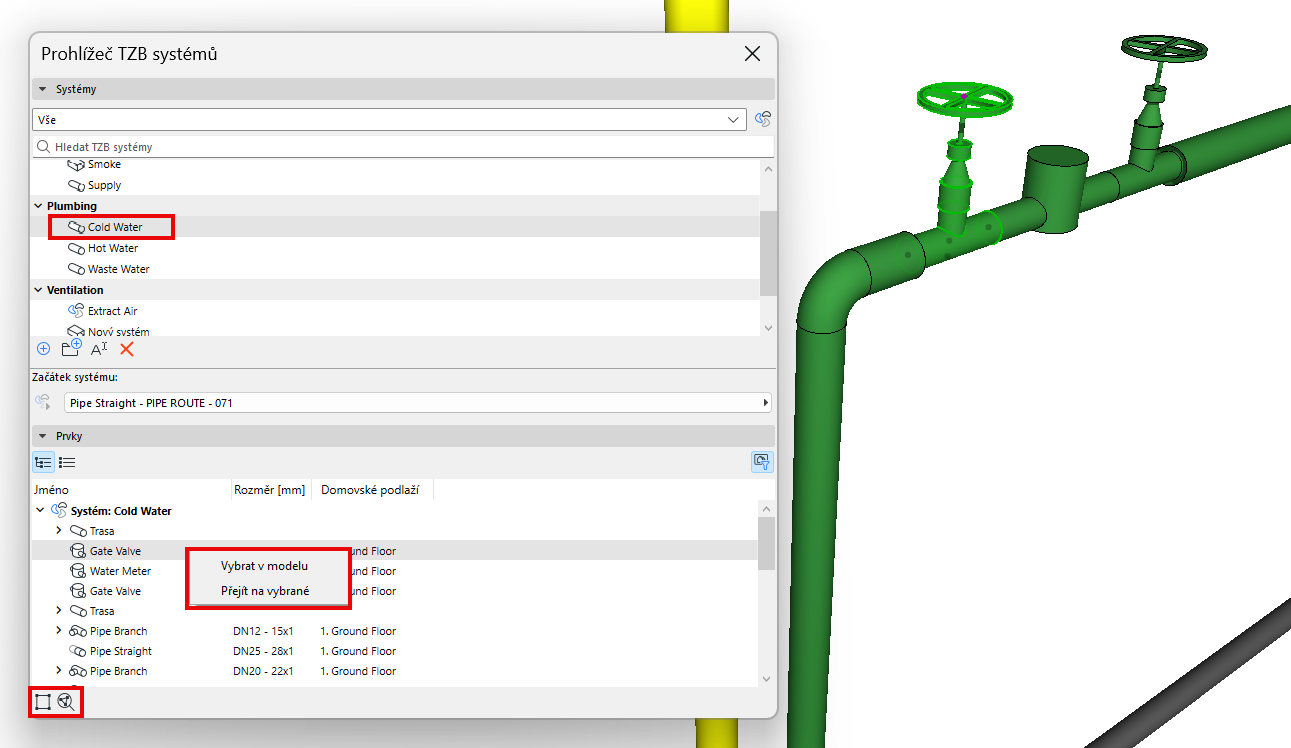Click the Prvky list scrollbar up arrow
The height and width of the screenshot is (748, 1291).
(766, 509)
